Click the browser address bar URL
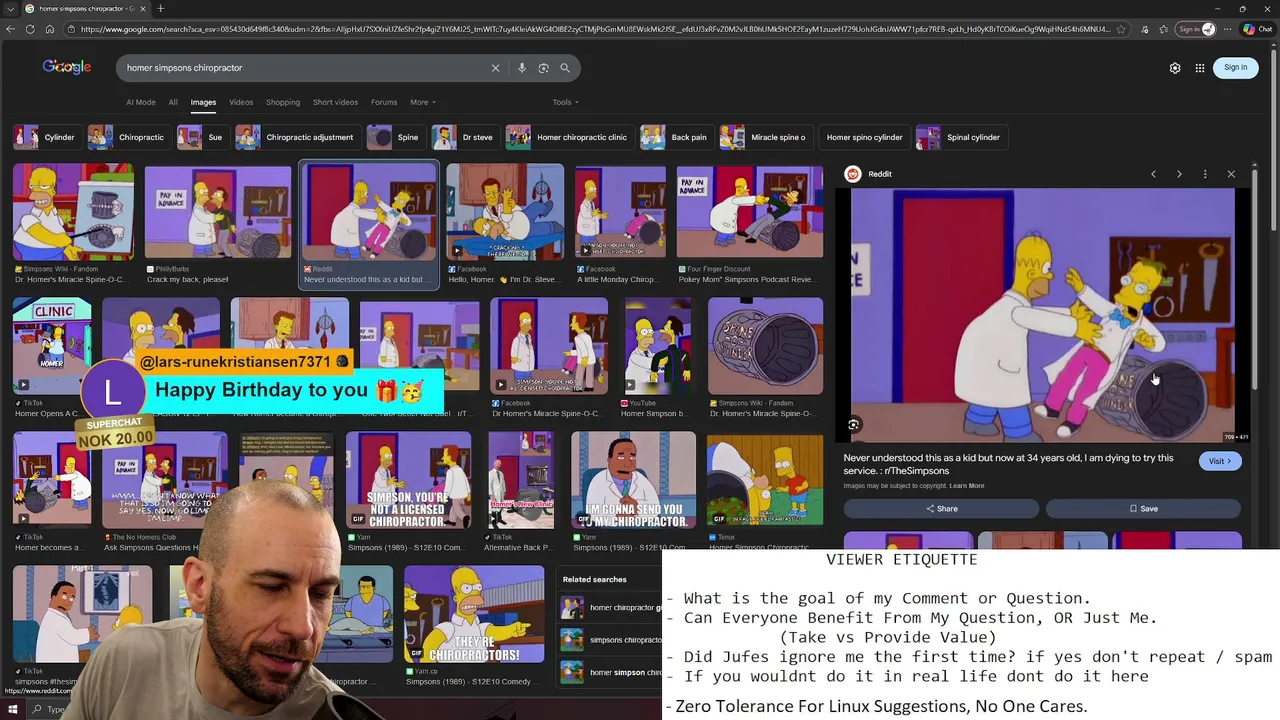 pos(595,29)
